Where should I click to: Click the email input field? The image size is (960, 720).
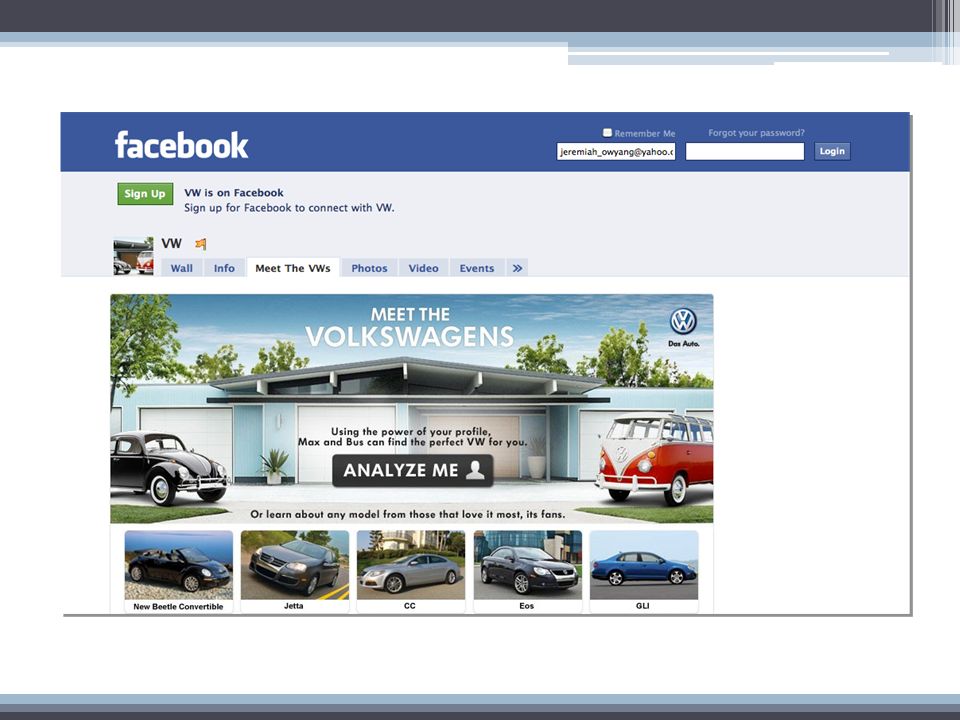tap(616, 152)
